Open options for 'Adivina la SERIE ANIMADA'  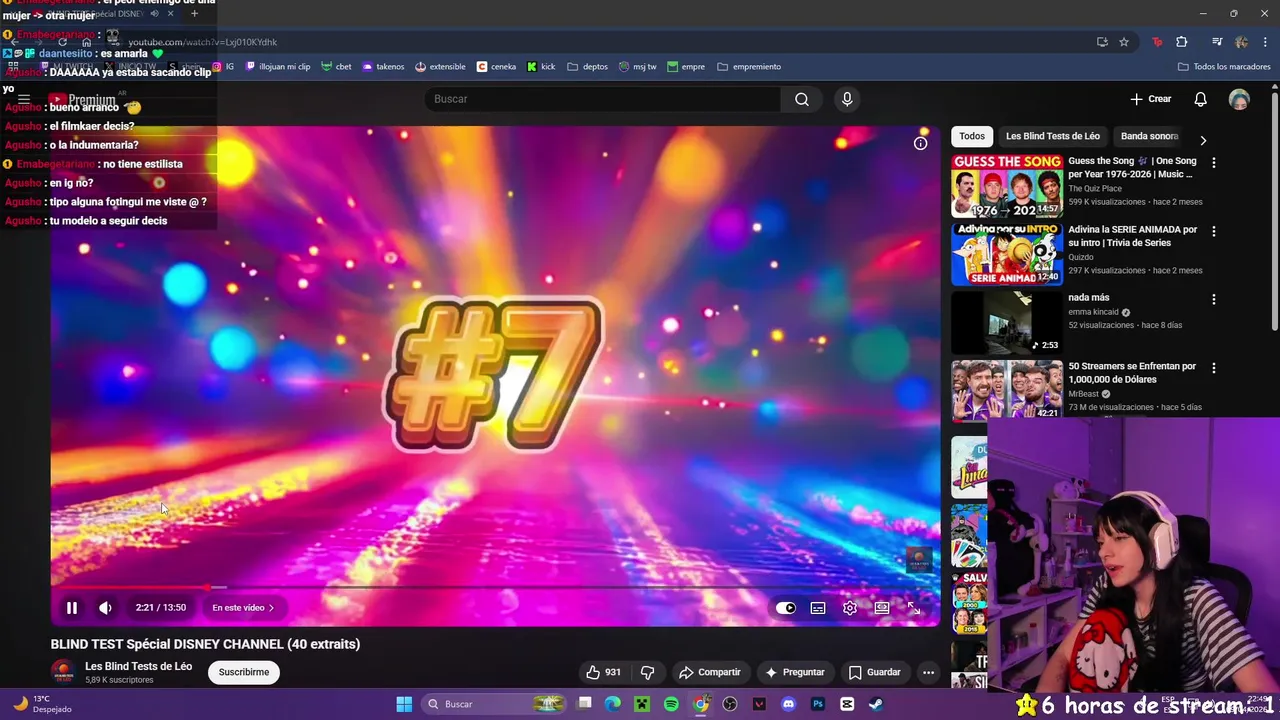(x=1214, y=231)
